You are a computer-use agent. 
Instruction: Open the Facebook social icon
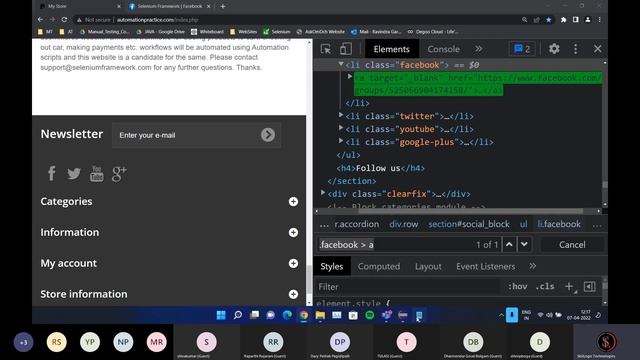coord(51,173)
